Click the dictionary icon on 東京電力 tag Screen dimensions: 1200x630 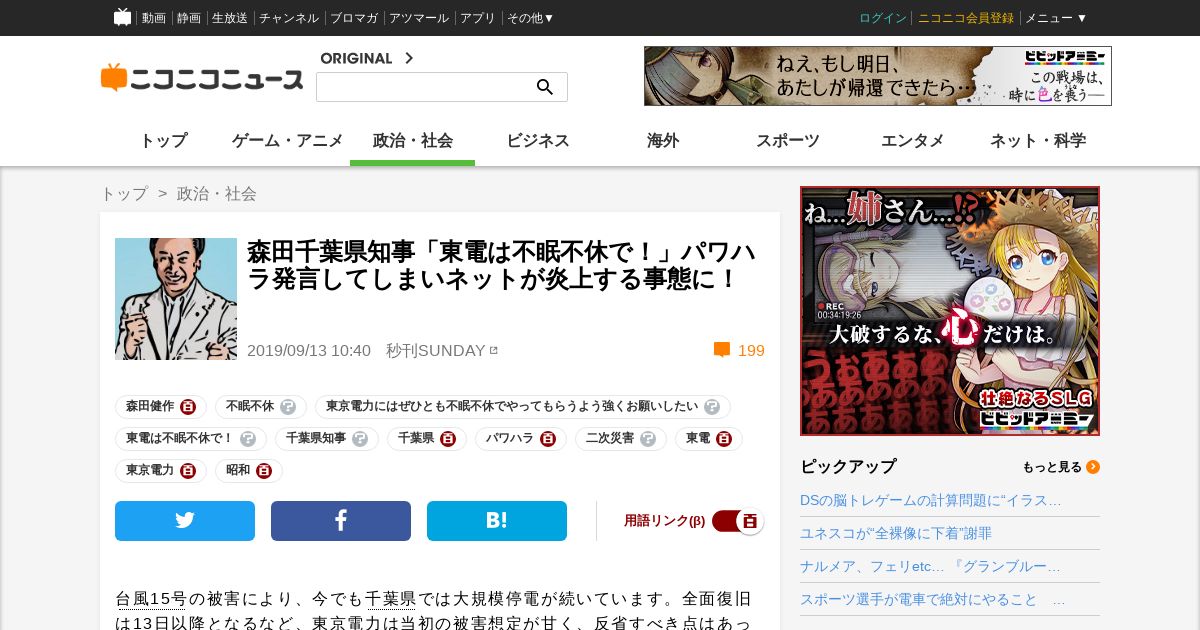[x=188, y=471]
